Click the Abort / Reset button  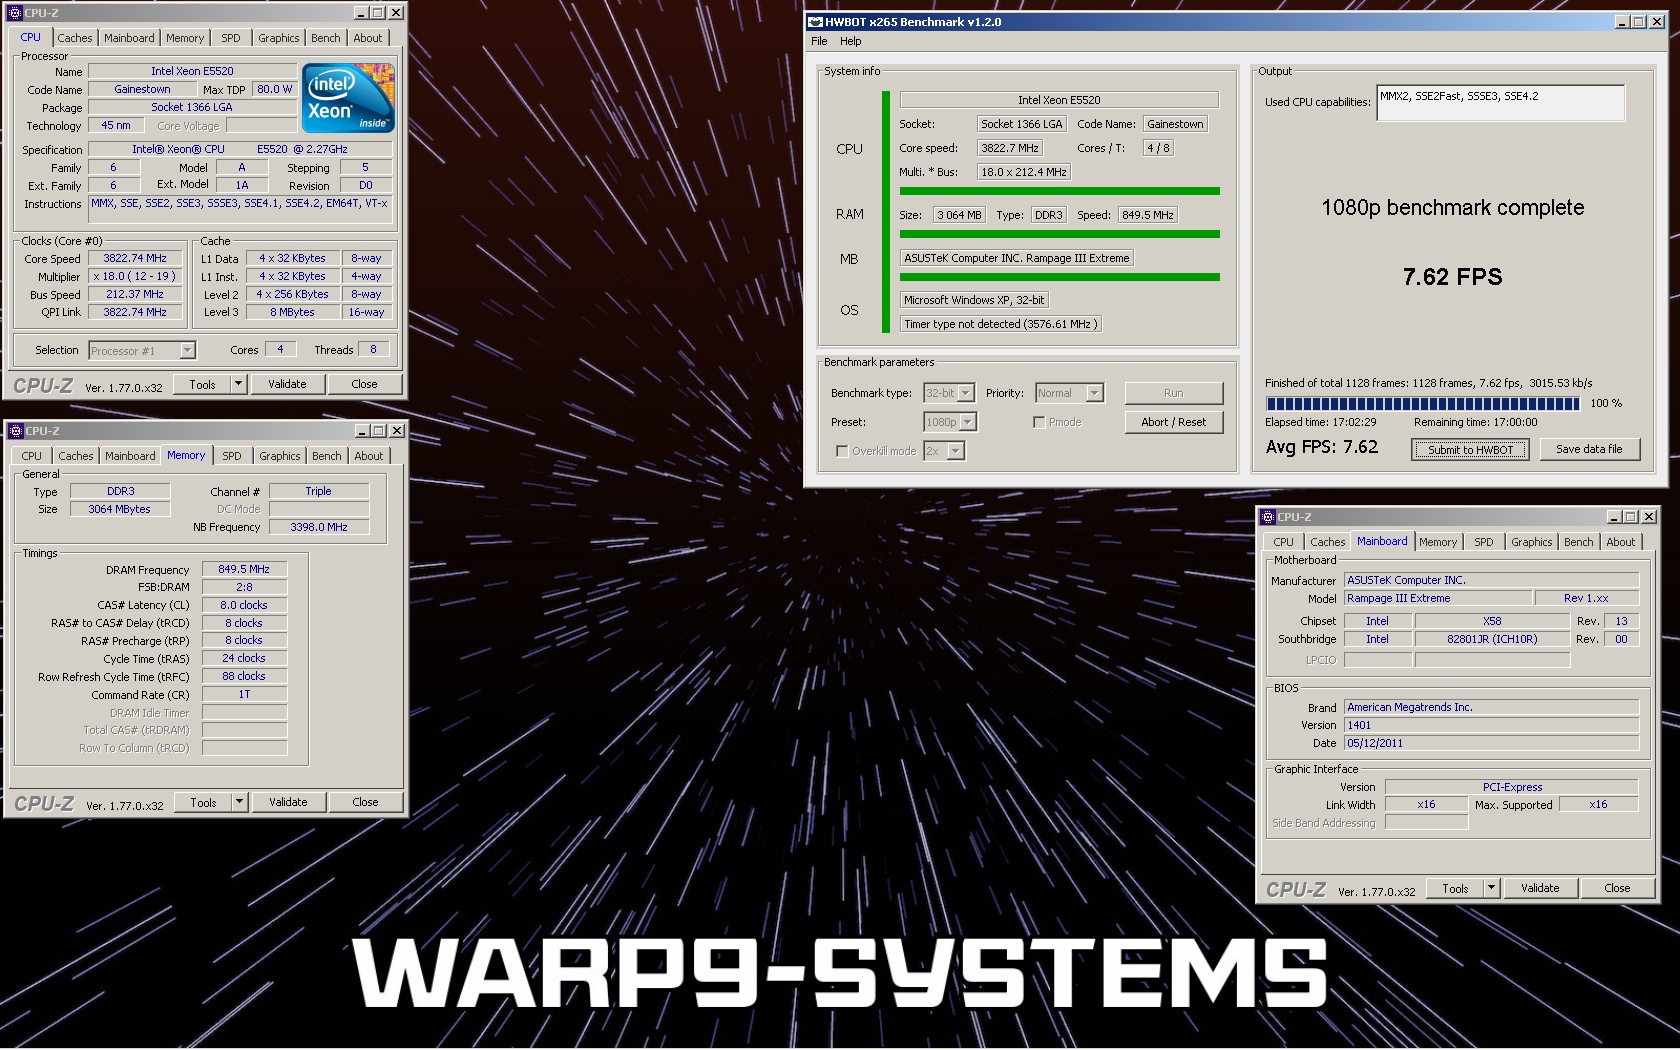[x=1173, y=422]
